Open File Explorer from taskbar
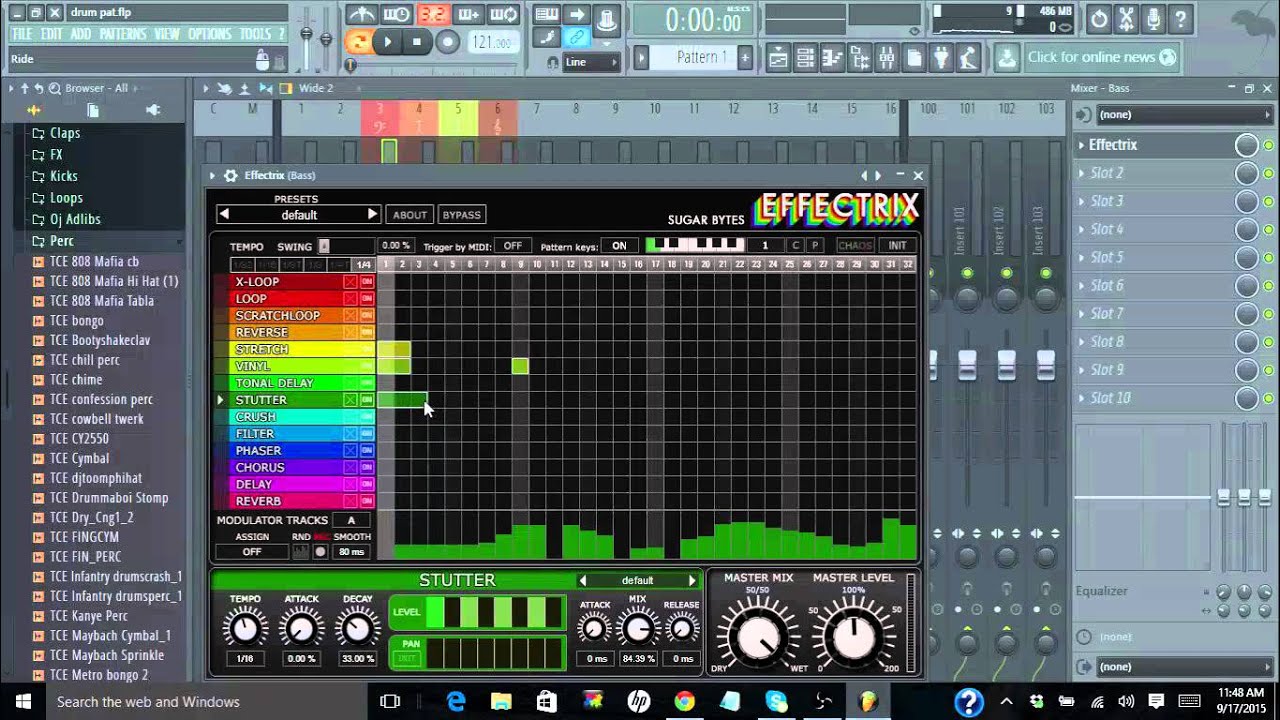This screenshot has width=1280, height=720. tap(501, 701)
